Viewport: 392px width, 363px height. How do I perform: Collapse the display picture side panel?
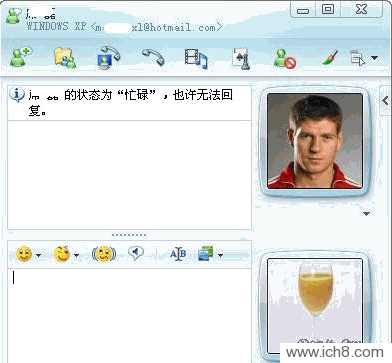coord(385,100)
